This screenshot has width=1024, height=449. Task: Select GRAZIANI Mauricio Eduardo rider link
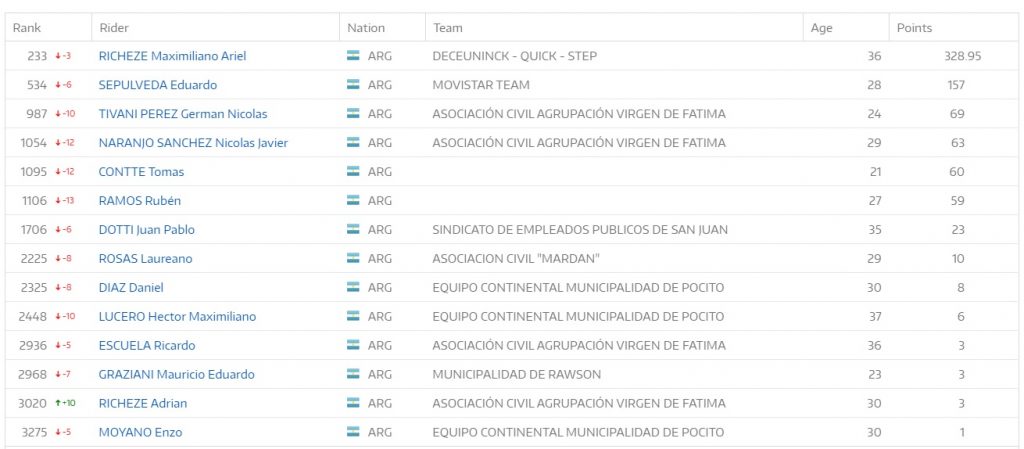(x=176, y=375)
